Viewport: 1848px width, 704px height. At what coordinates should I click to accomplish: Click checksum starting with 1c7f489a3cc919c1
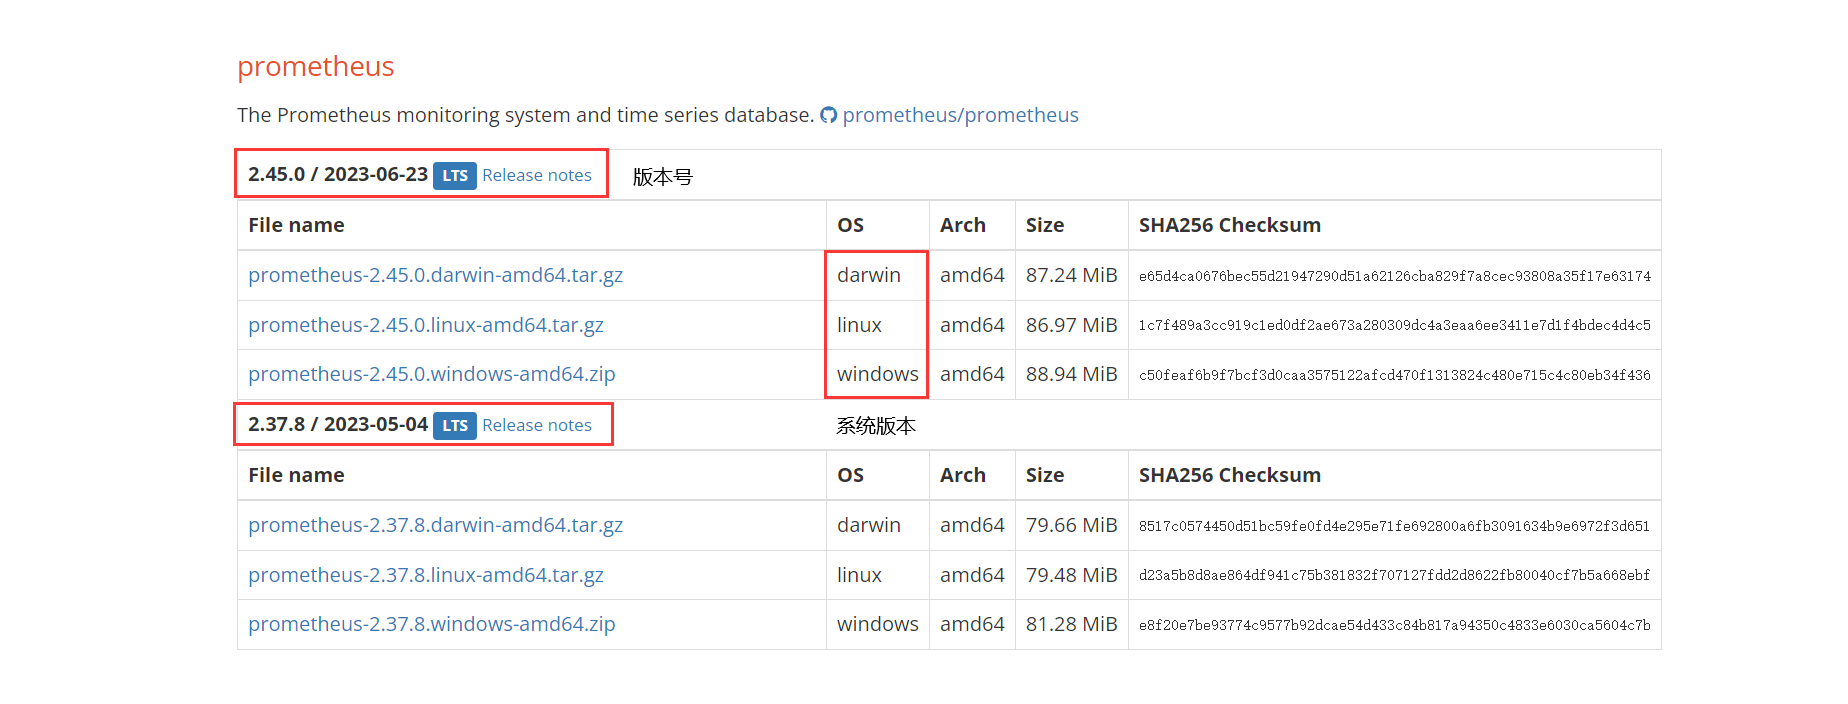coord(1395,325)
